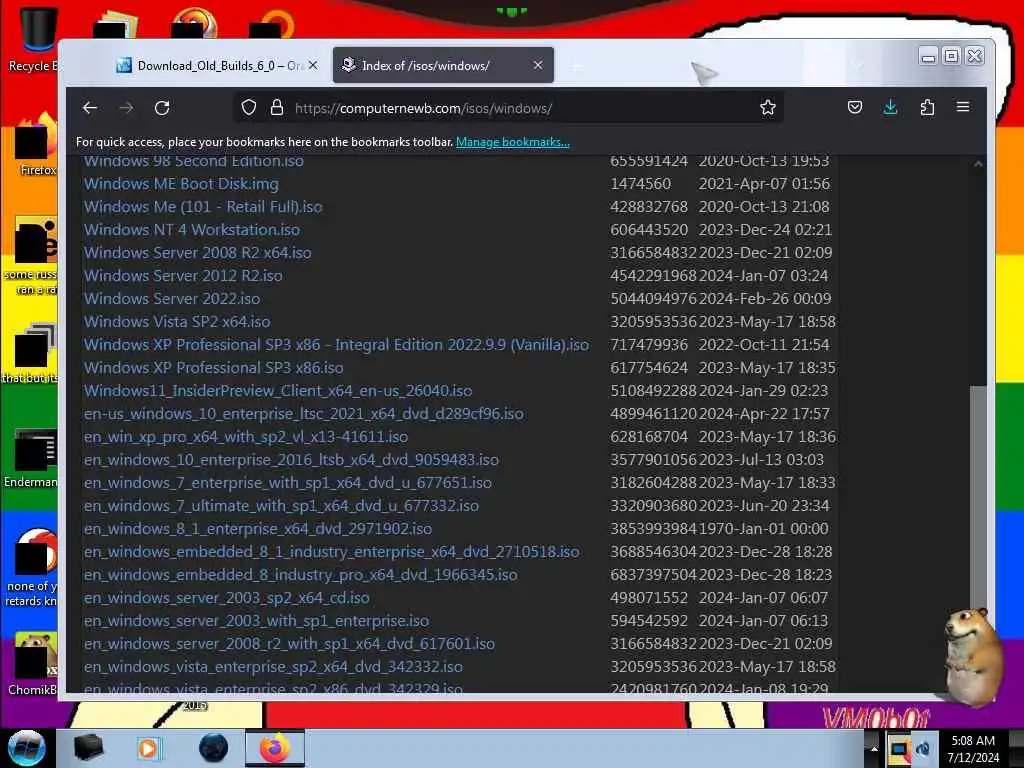Download Windows ME Boot Disk.img
This screenshot has height=768, width=1024.
[x=181, y=184]
